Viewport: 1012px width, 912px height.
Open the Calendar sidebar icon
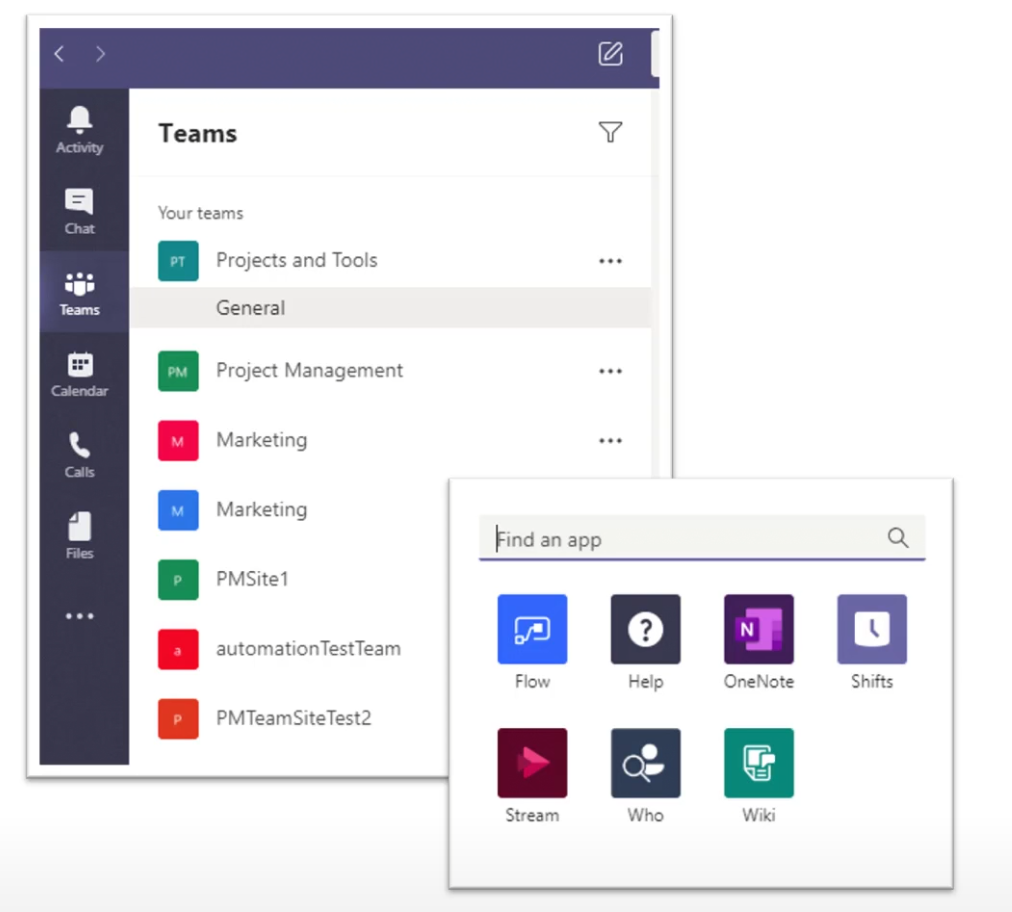(79, 374)
